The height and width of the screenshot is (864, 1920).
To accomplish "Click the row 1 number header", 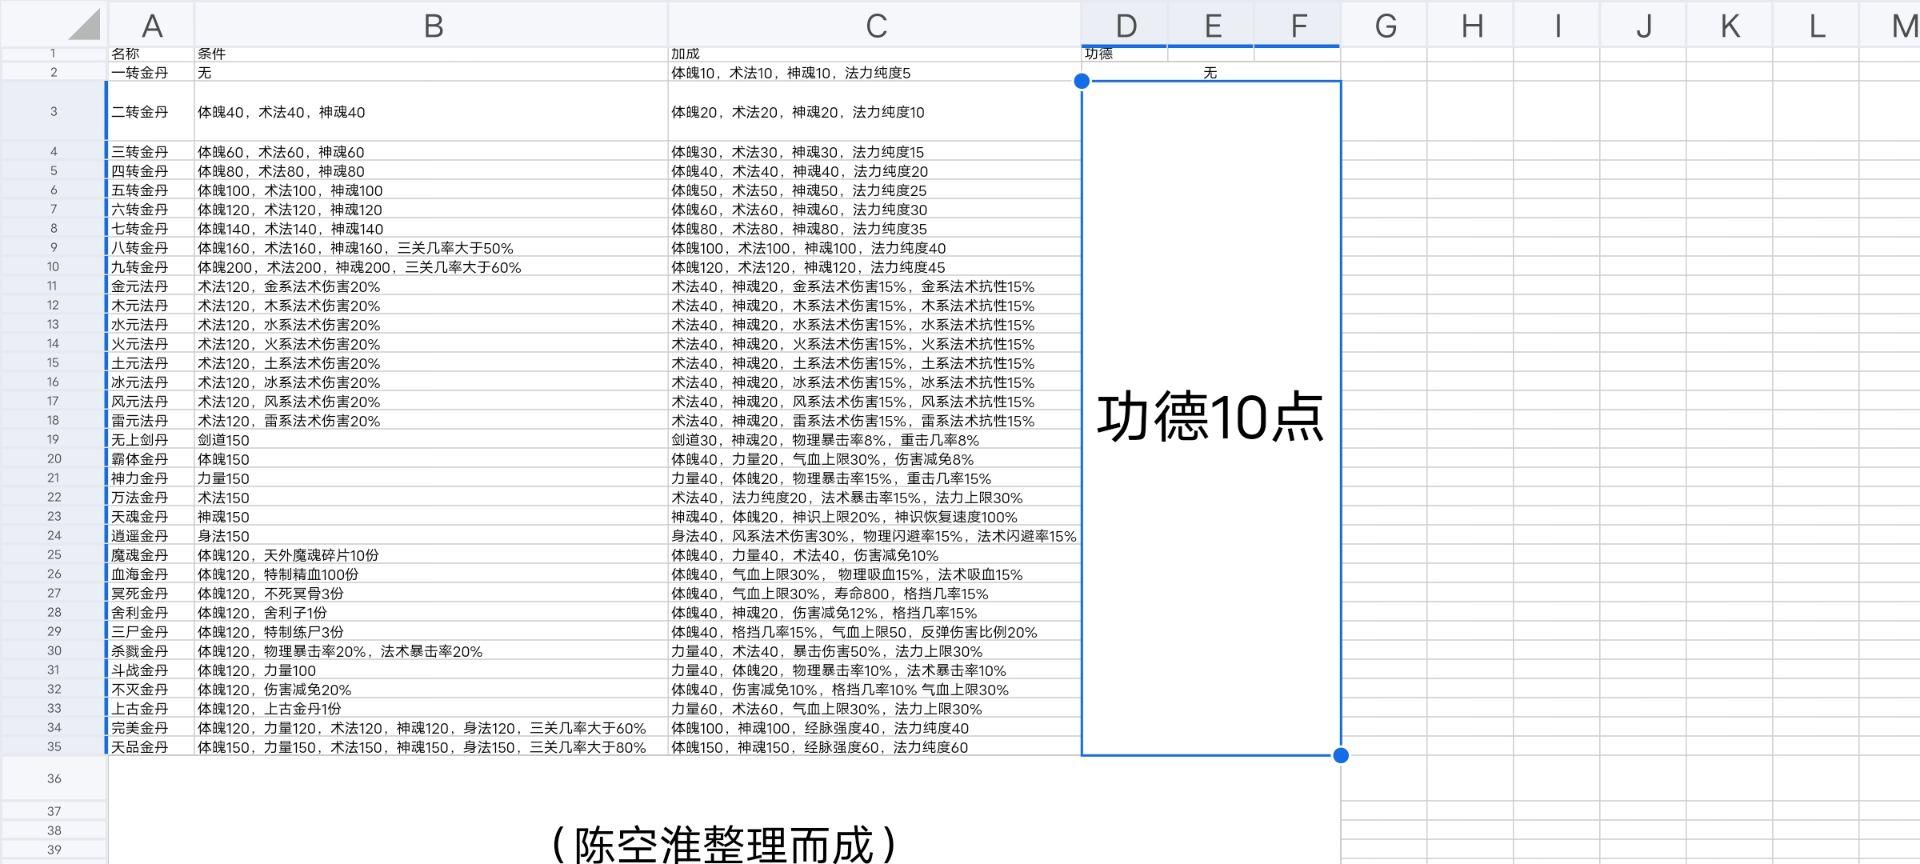I will coord(54,54).
